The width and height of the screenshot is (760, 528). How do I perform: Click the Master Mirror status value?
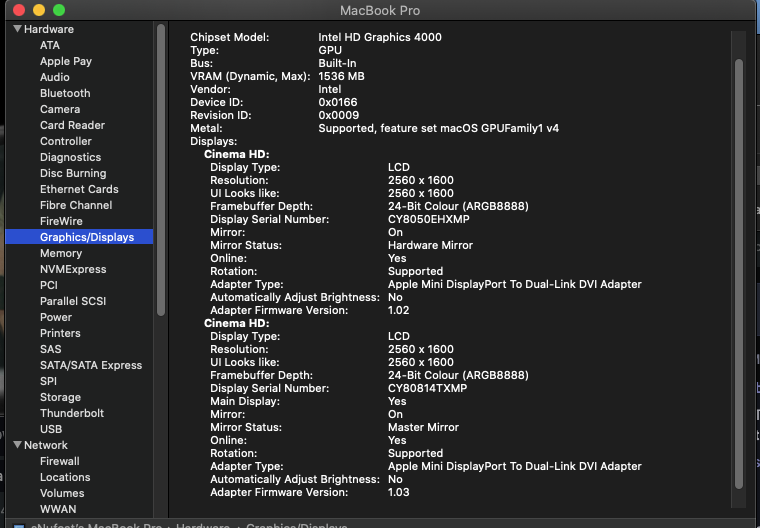[424, 427]
